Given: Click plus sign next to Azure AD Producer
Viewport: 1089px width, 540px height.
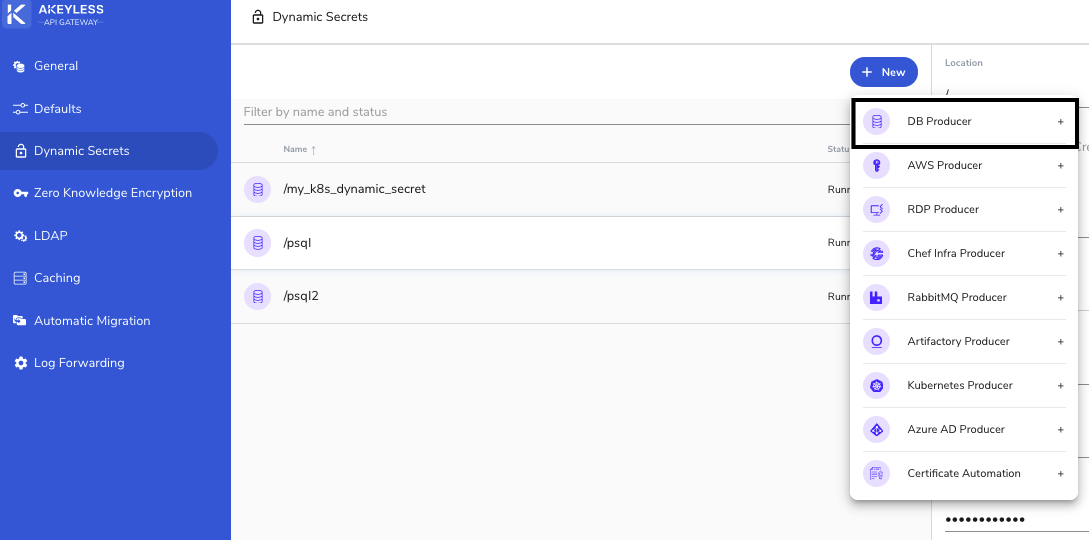Looking at the screenshot, I should [1061, 430].
